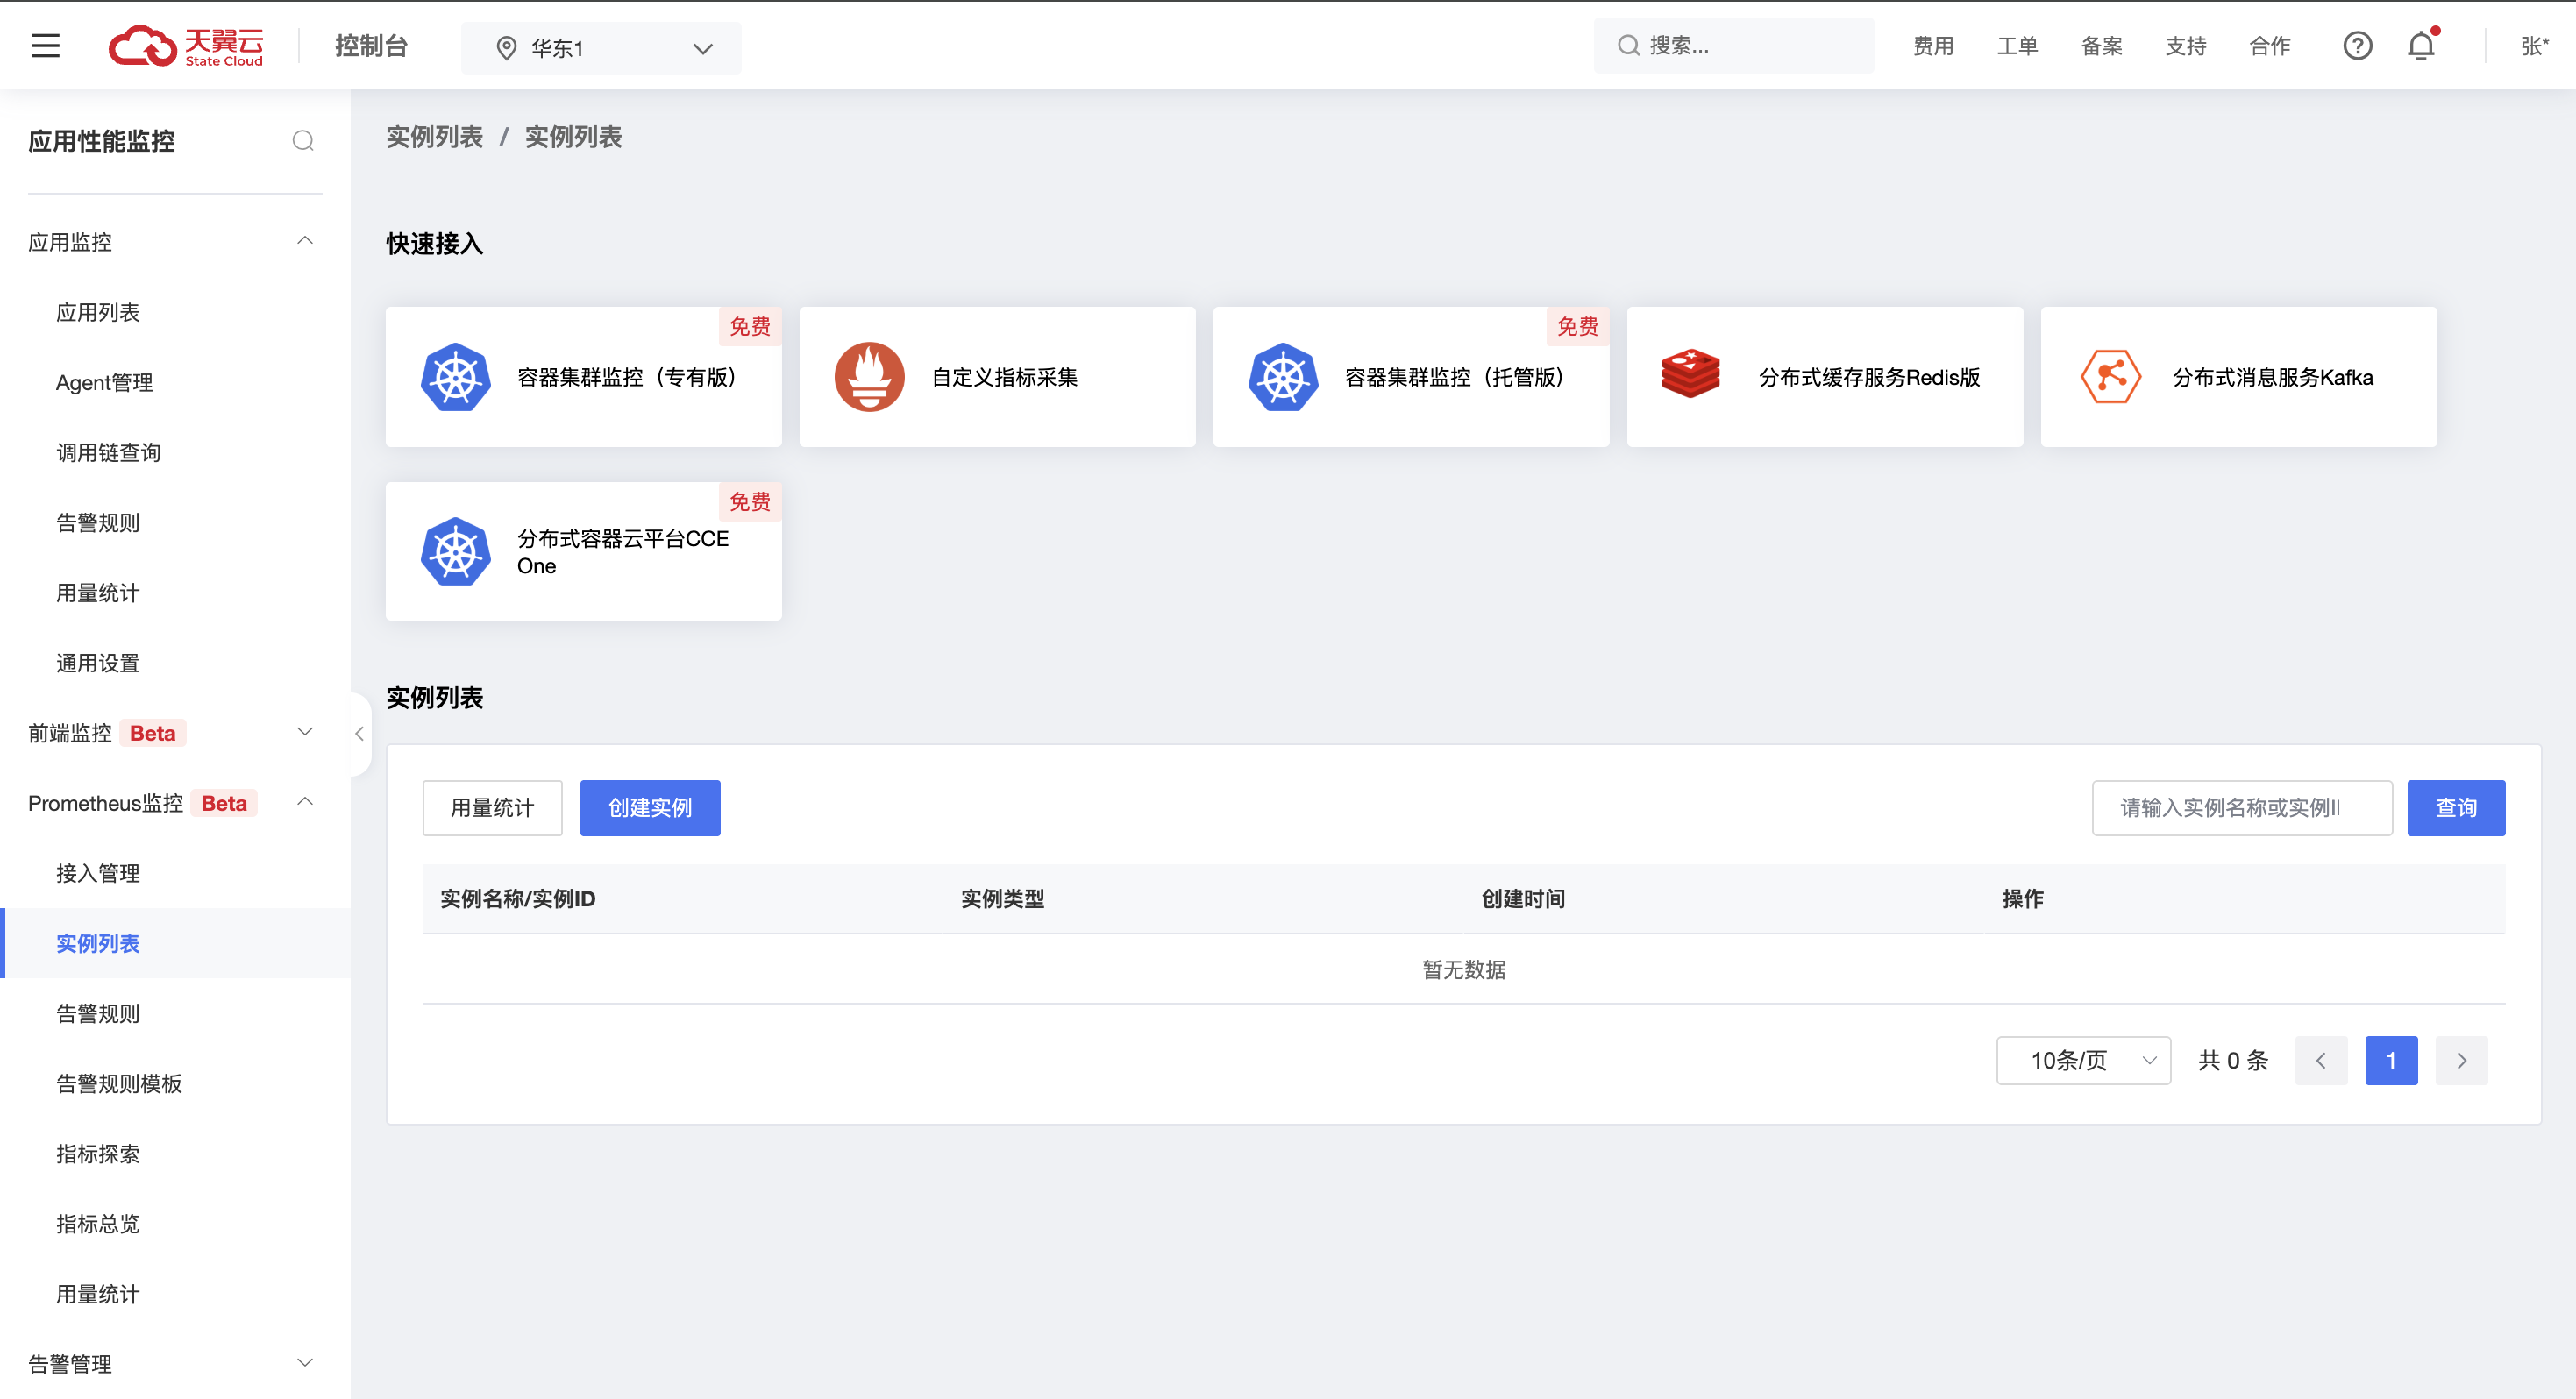
Task: Open 合作 in the top bar
Action: point(2269,46)
